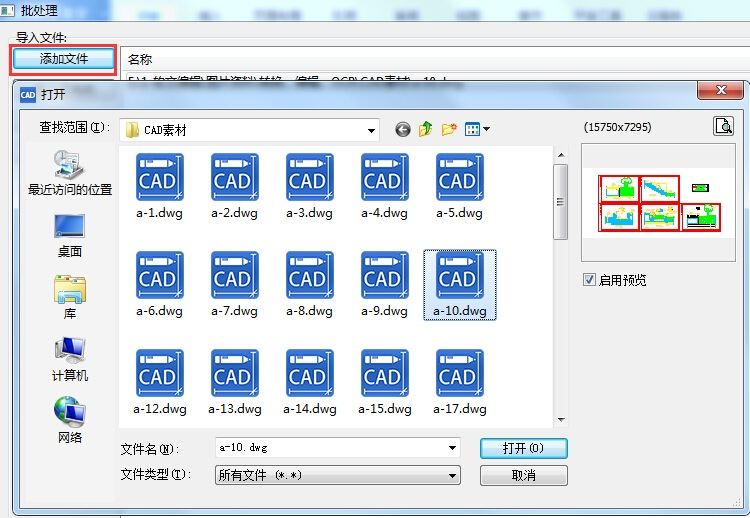Click the 添加文件 button
Viewport: 750px width, 518px height.
tap(64, 59)
